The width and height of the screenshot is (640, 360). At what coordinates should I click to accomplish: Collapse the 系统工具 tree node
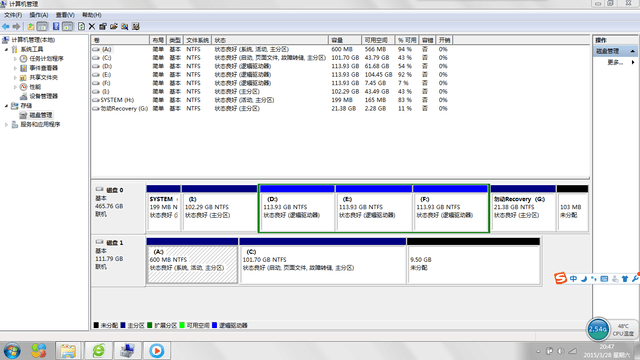6,49
